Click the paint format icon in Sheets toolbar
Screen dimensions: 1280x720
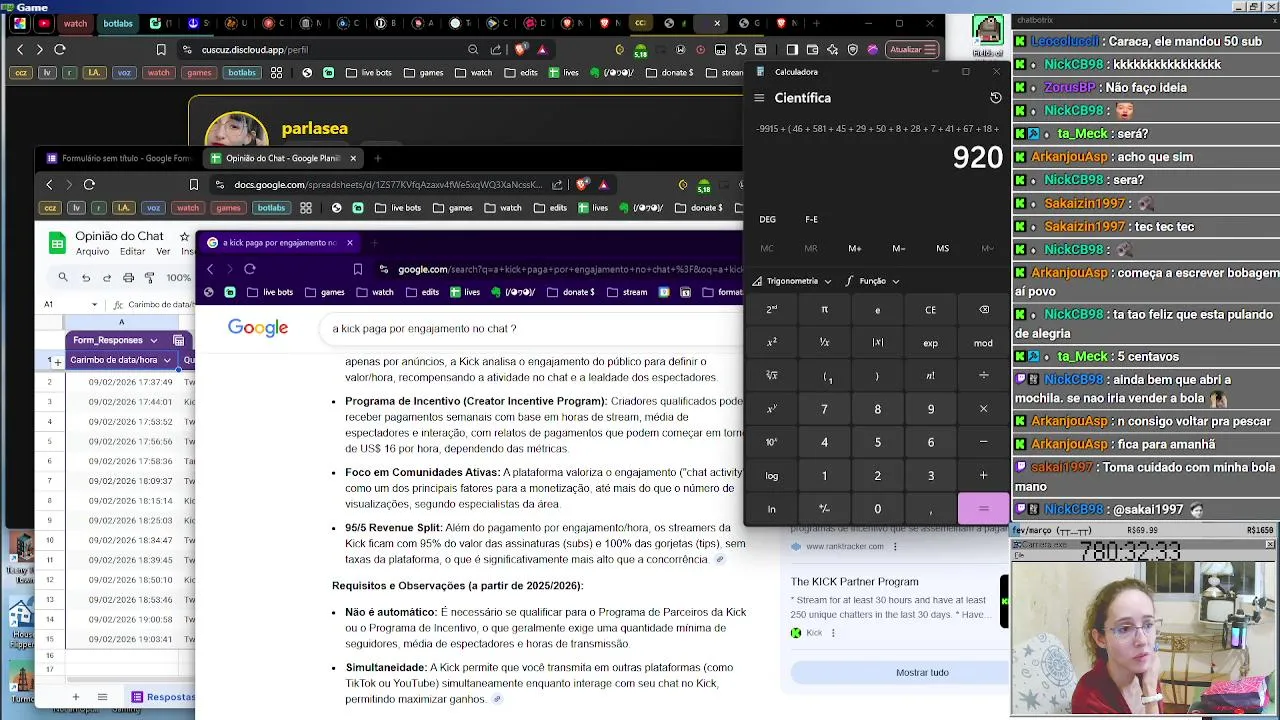[x=149, y=277]
